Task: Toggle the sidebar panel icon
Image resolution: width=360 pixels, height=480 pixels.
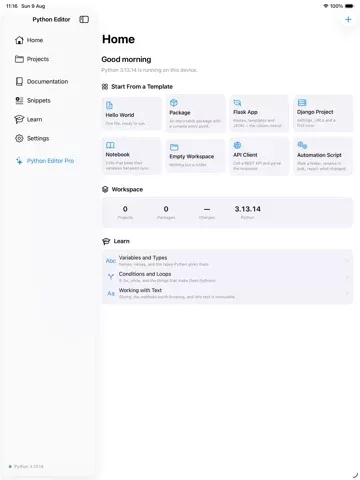Action: [84, 19]
